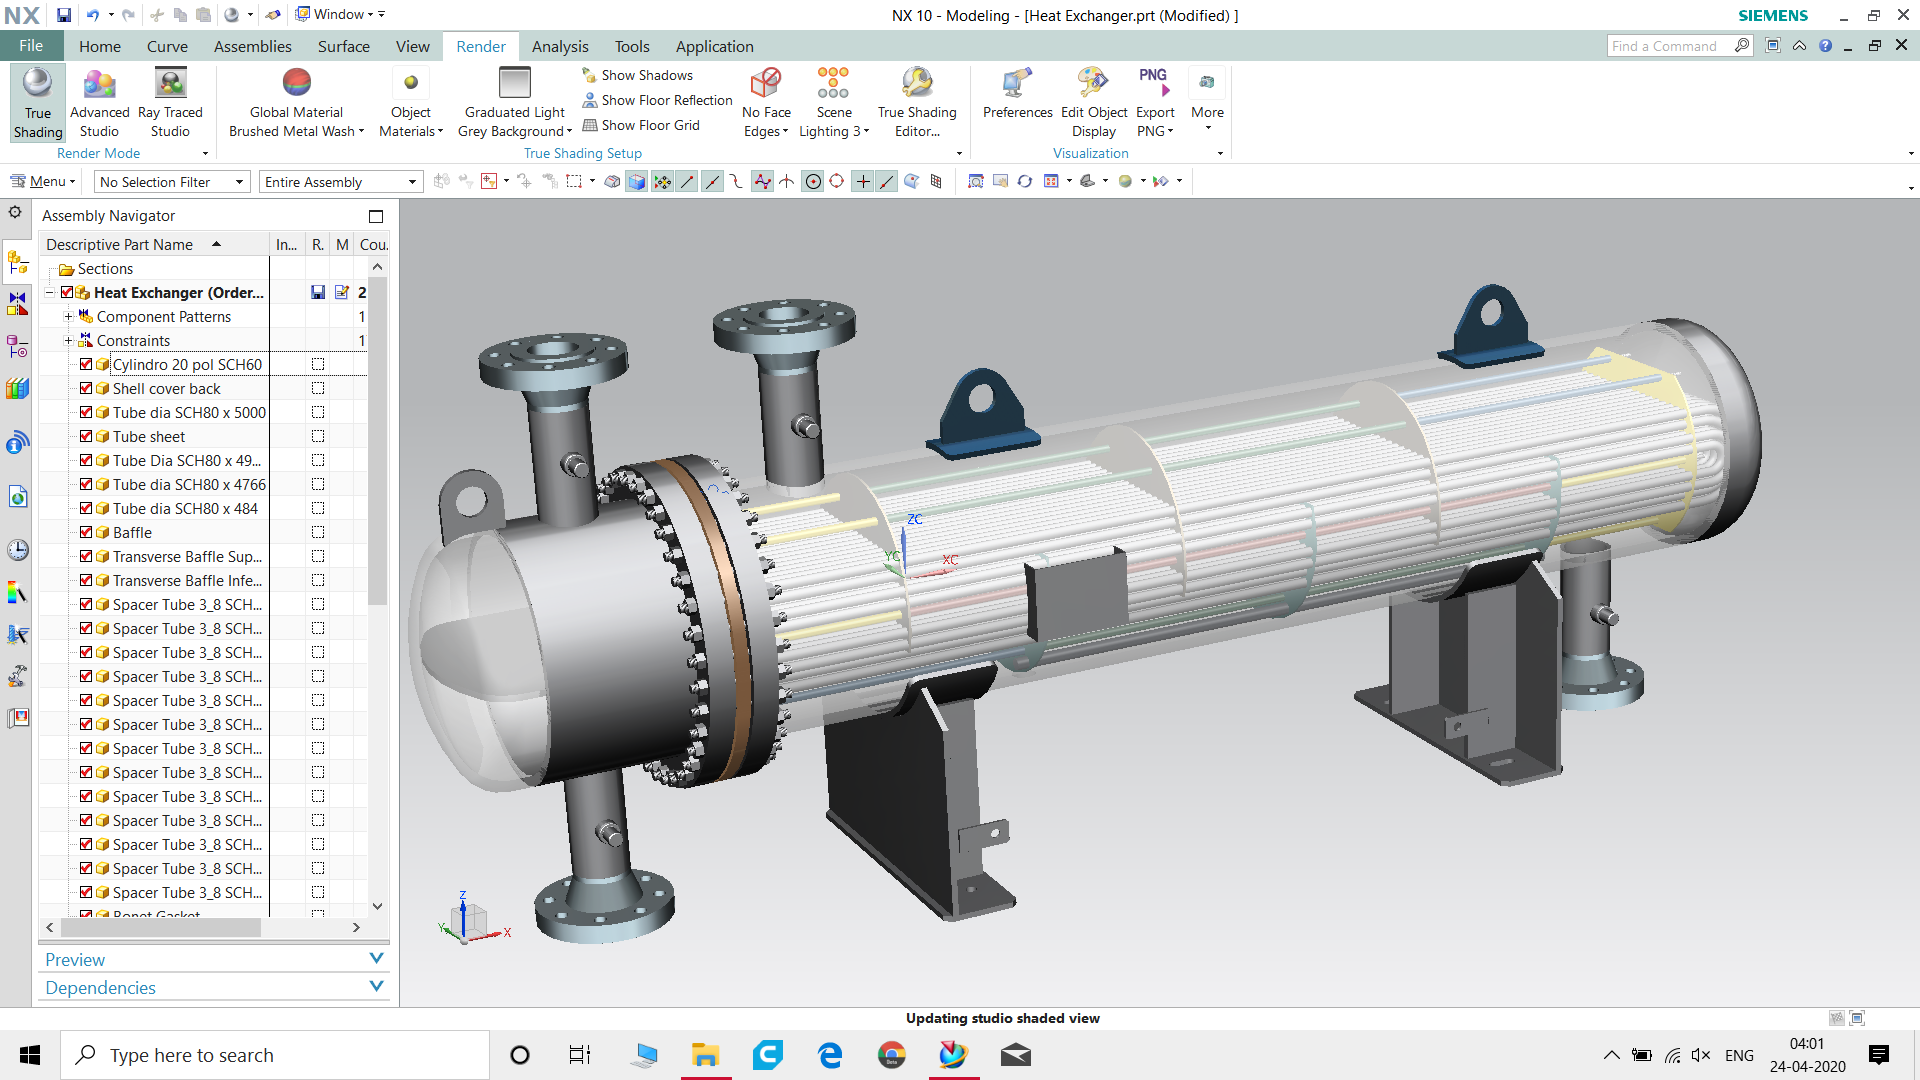
Task: Click Edit Object Display icon
Action: (x=1093, y=82)
